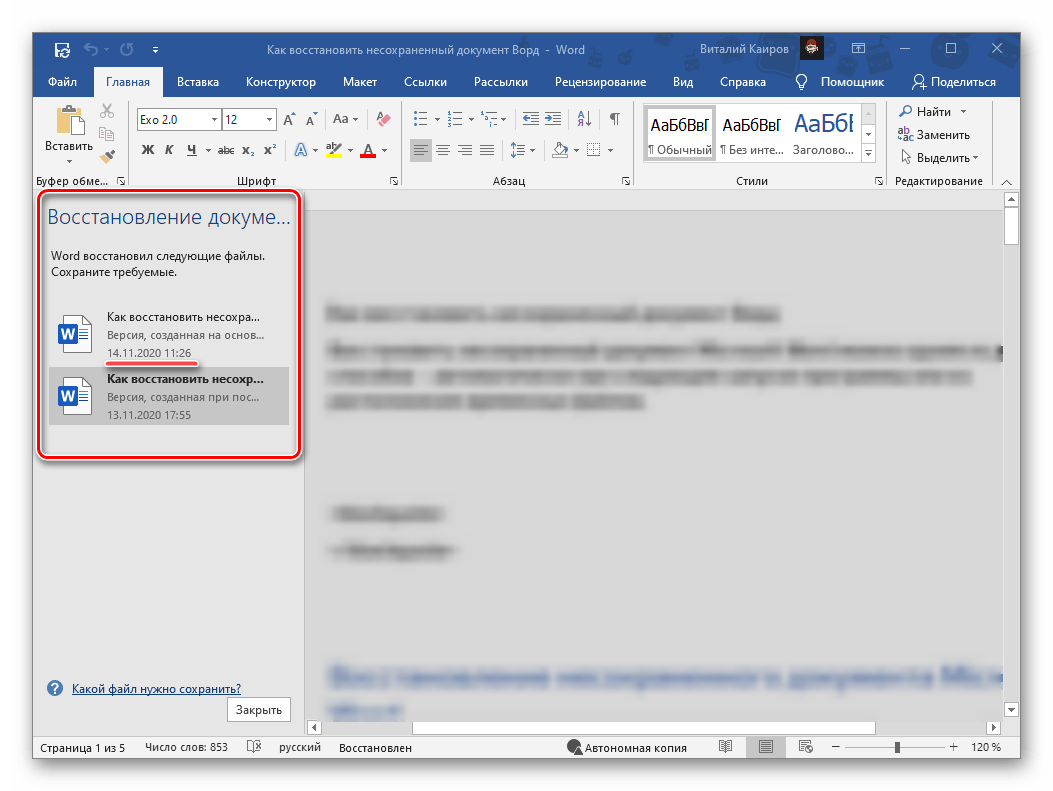Click the Format Painter brush icon
Image resolution: width=1053 pixels, height=791 pixels.
pyautogui.click(x=108, y=157)
